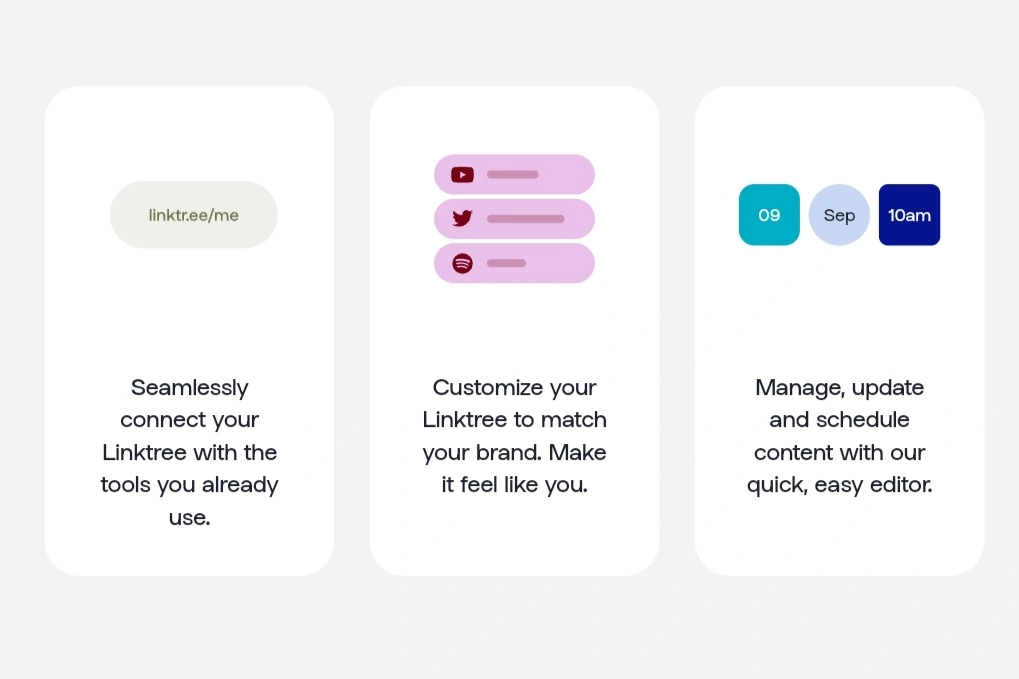
Task: Click the Spotify icon
Action: tap(462, 263)
